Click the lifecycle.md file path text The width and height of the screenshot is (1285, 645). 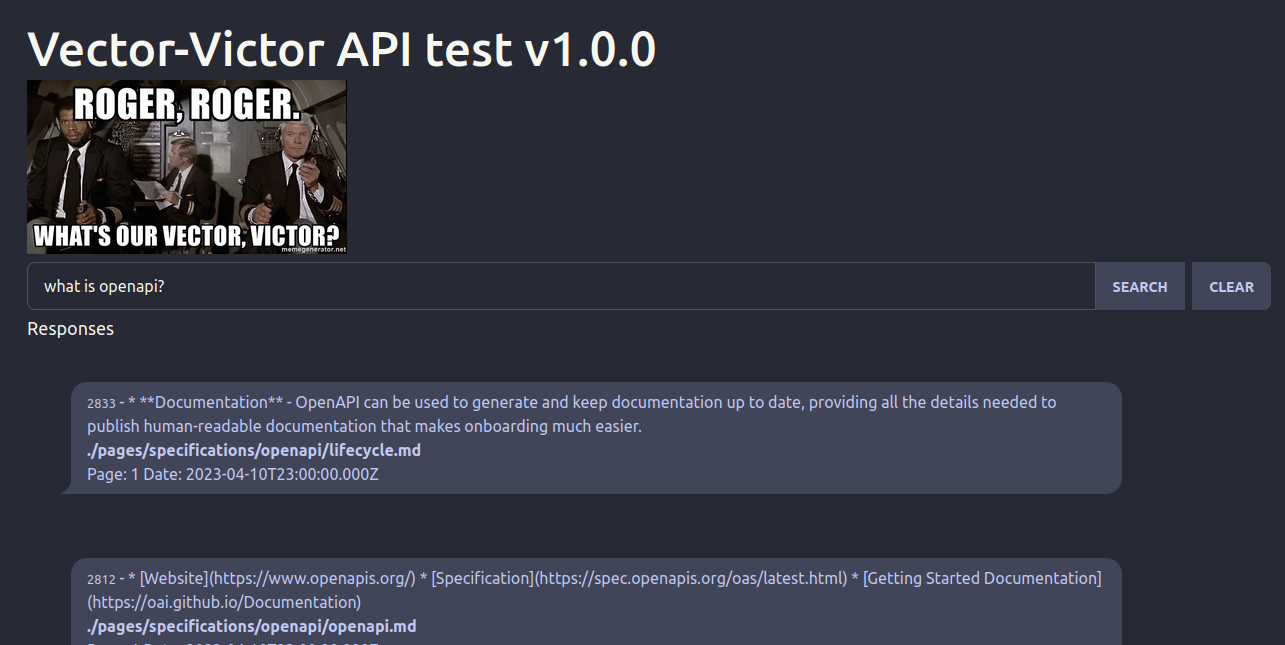point(254,450)
